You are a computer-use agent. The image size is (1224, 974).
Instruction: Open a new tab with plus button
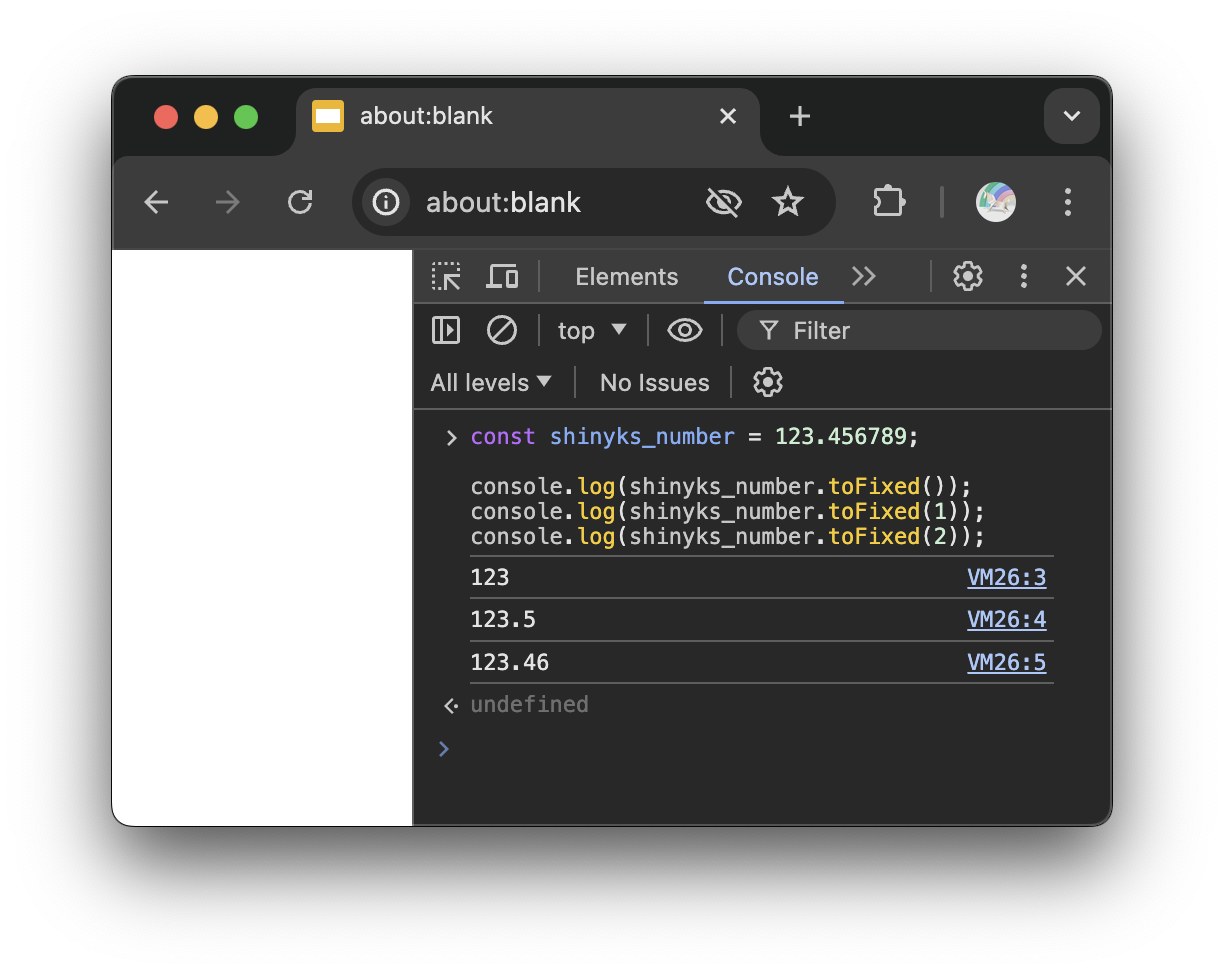(x=799, y=117)
